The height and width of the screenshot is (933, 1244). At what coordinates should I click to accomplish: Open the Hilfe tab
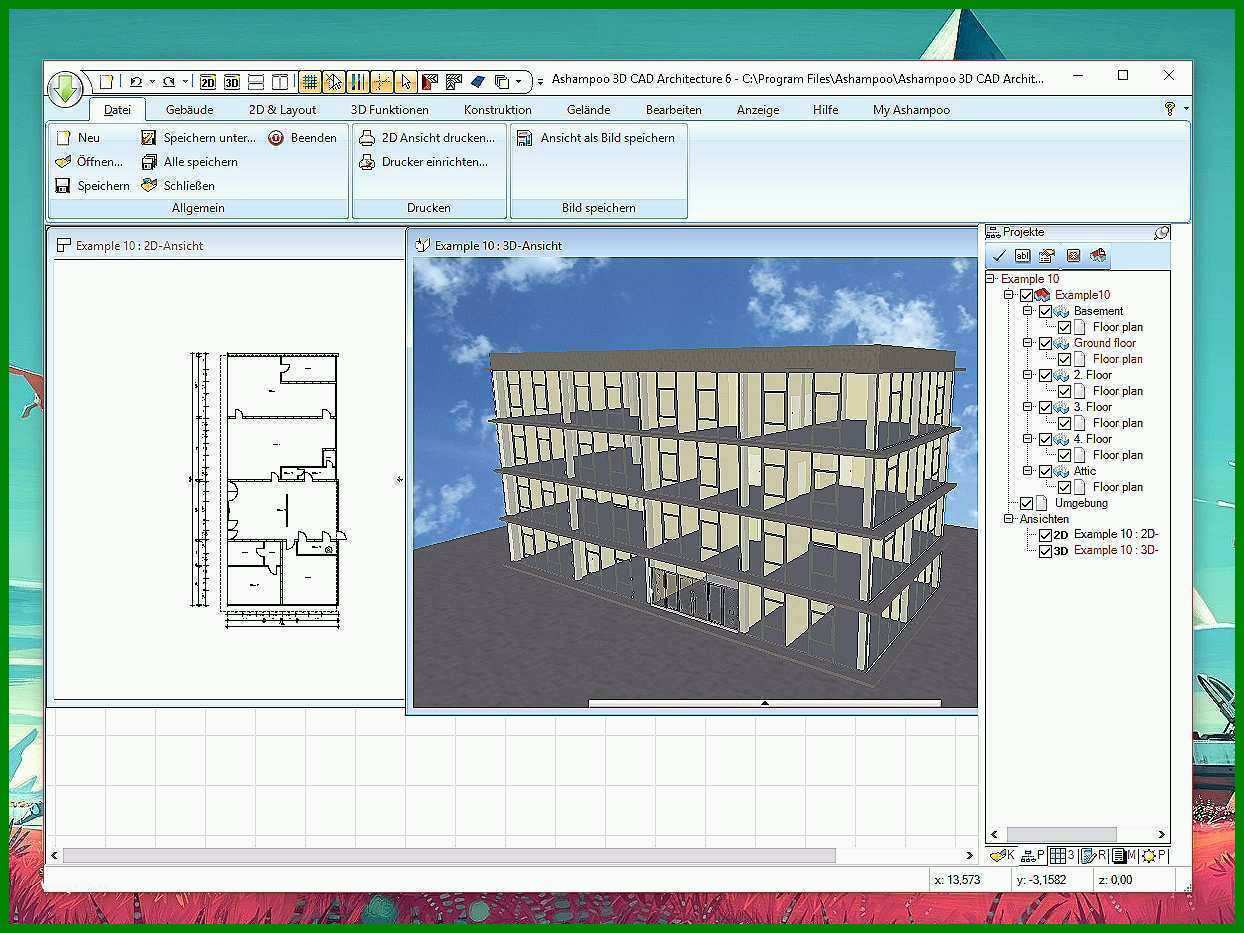tap(826, 110)
